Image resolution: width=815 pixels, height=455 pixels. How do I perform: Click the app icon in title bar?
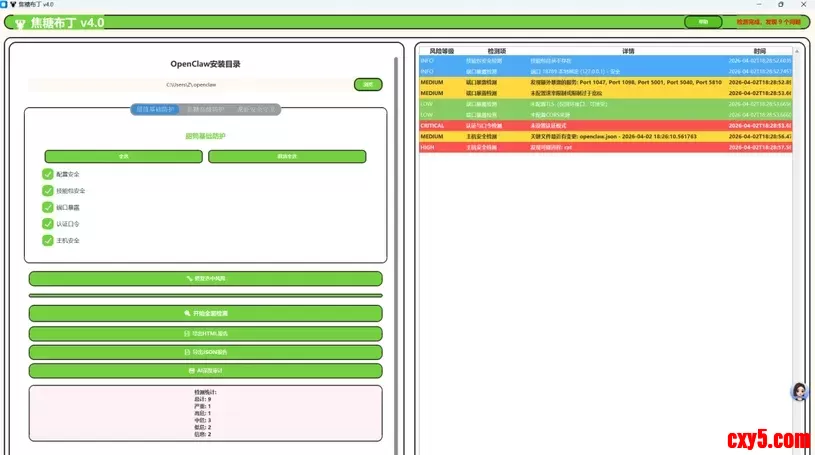tap(6, 5)
